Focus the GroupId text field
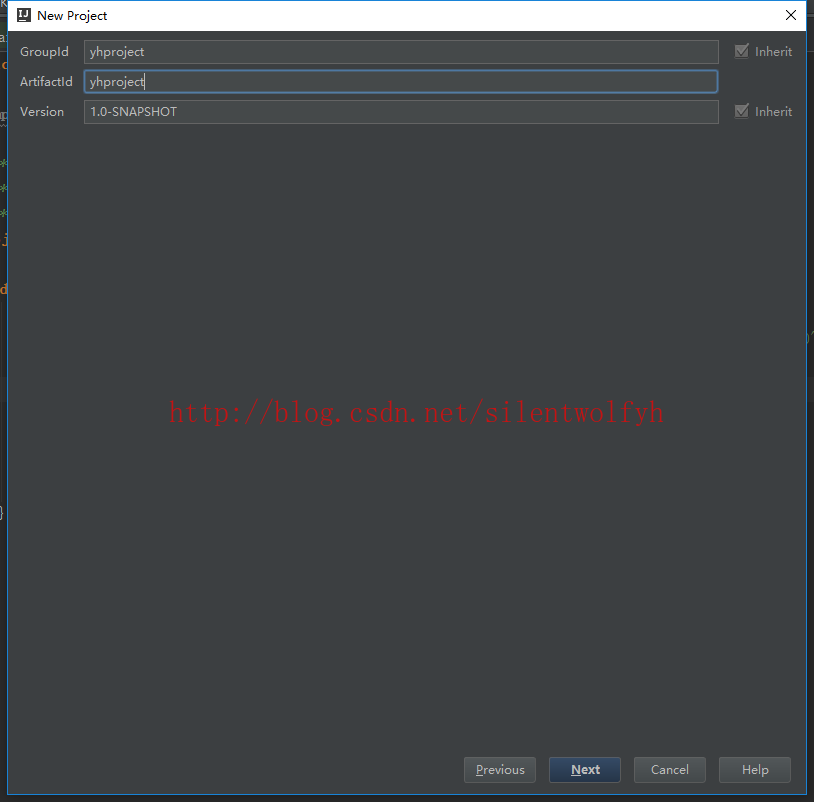The image size is (814, 802). (400, 52)
